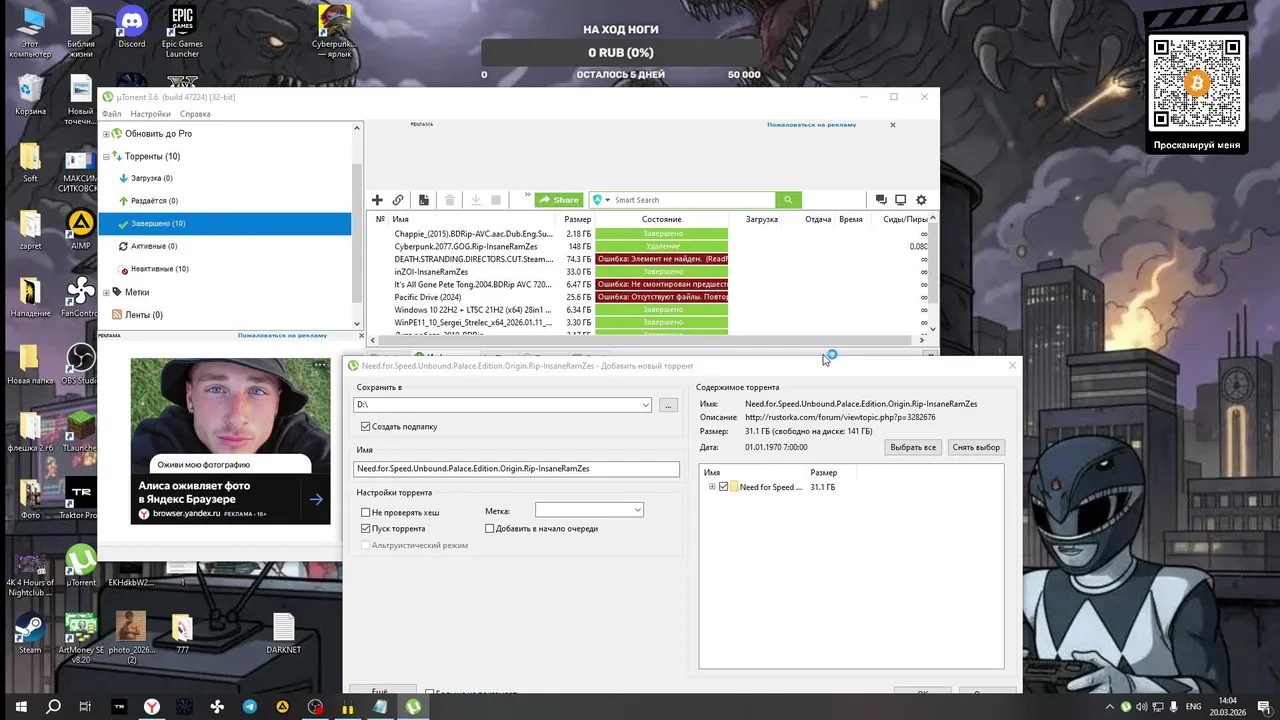Click the Start Torrent download-arrow icon
Viewport: 1280px width, 720px height.
(476, 200)
